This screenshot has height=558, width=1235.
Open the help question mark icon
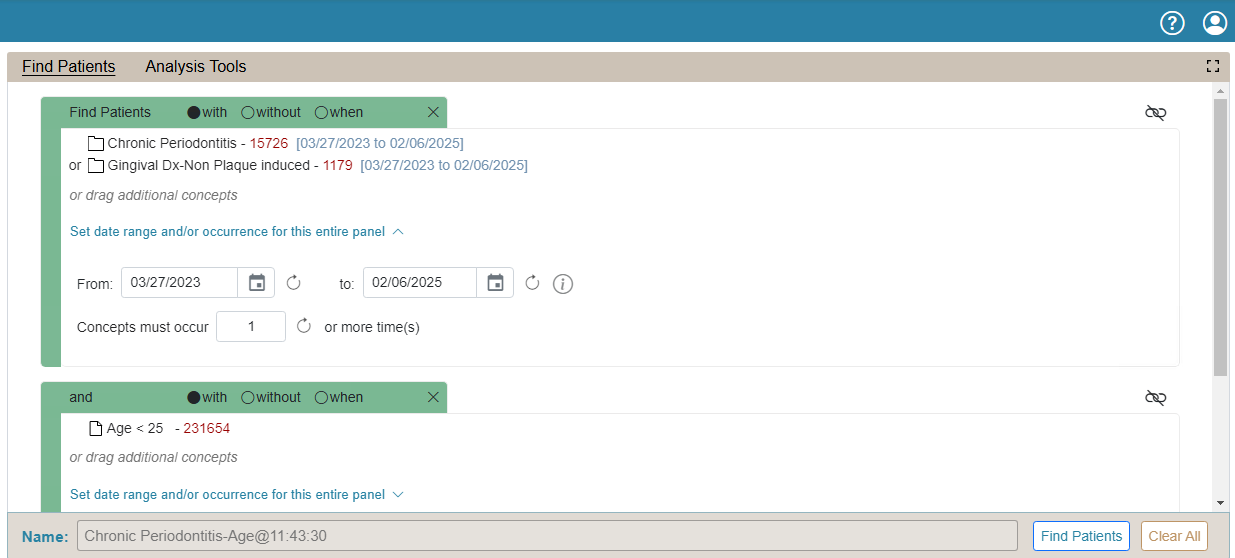[x=1172, y=23]
